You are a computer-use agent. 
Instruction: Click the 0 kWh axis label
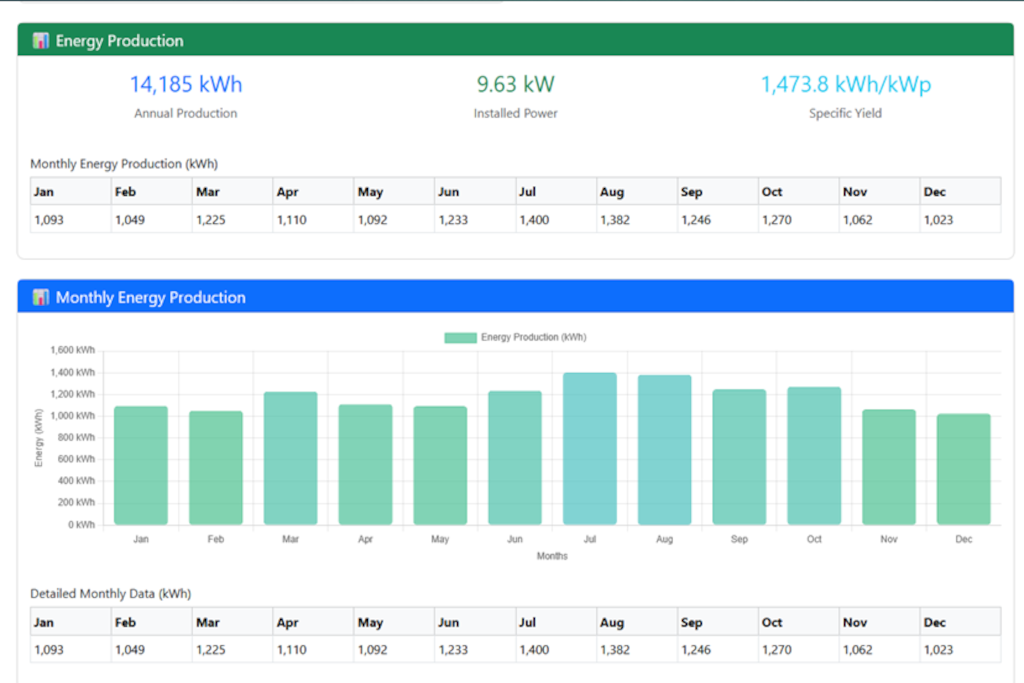tap(82, 525)
